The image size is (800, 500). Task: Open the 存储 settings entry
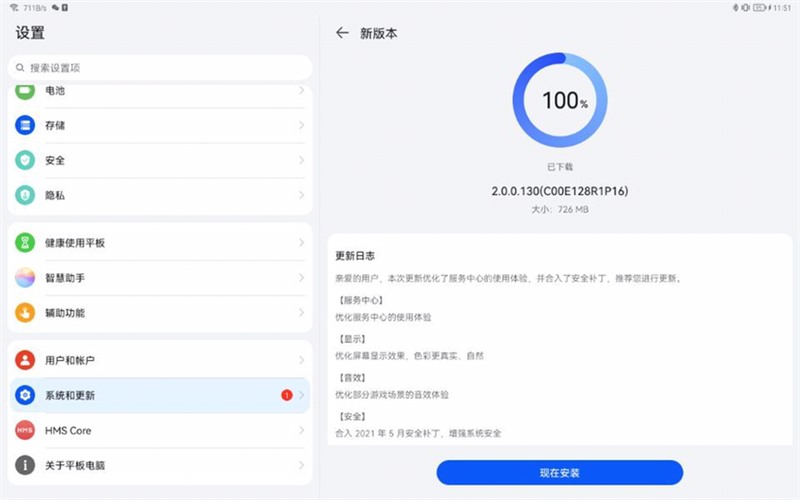(160, 125)
